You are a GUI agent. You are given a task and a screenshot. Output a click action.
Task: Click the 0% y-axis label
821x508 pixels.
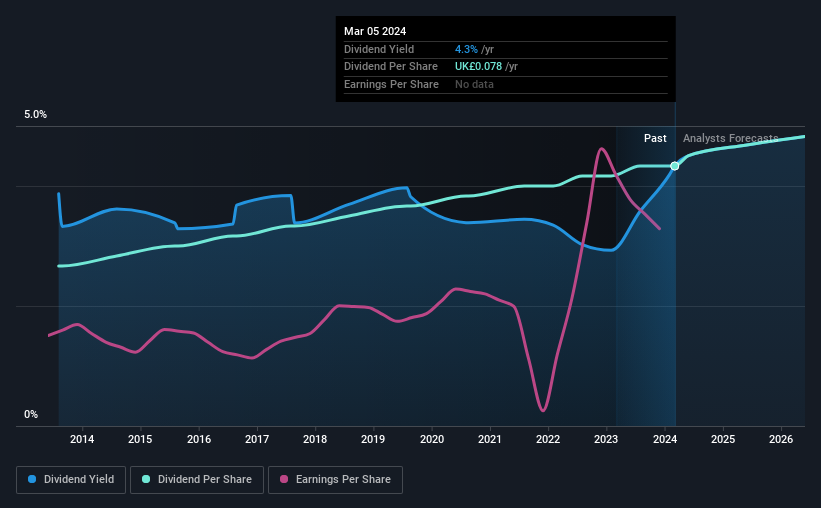click(x=31, y=414)
